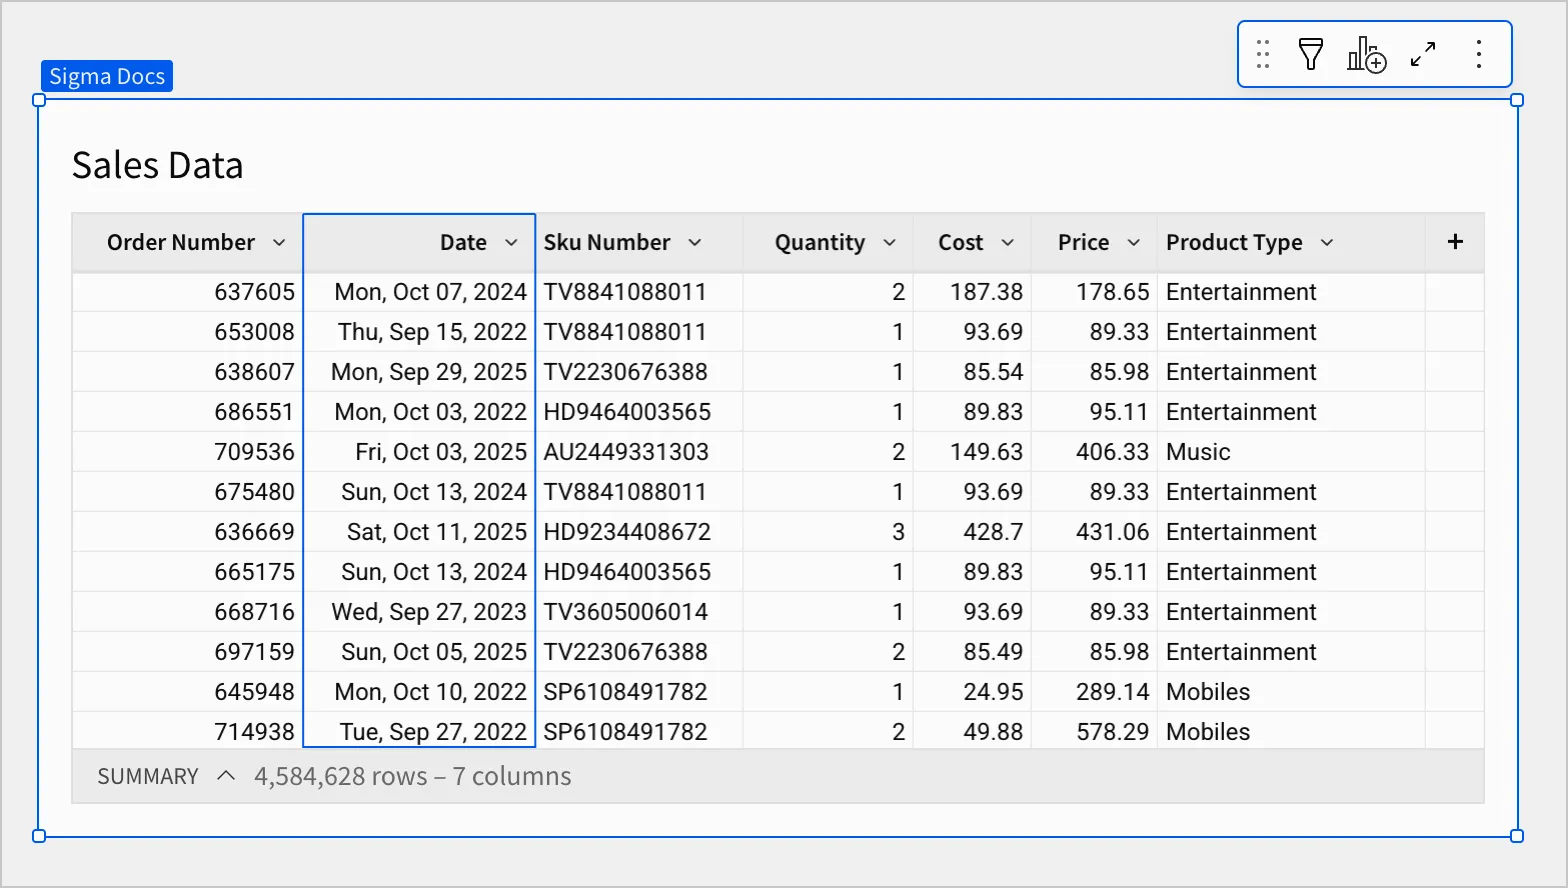Viewport: 1568px width, 888px height.
Task: Select cost cell 428.7
Action: [x=972, y=532]
